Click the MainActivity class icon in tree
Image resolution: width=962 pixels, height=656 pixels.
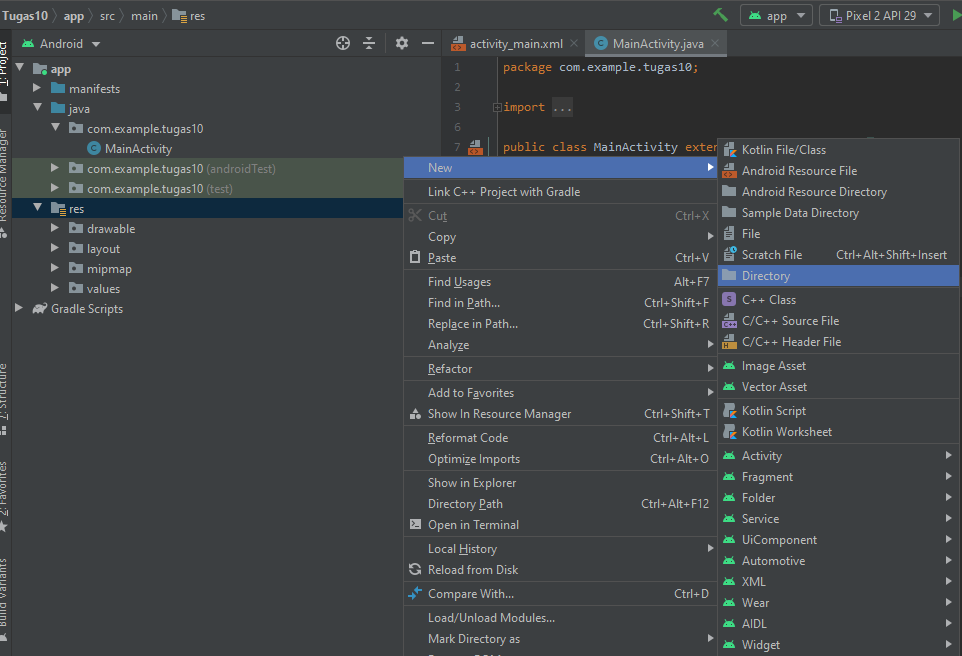tap(94, 148)
